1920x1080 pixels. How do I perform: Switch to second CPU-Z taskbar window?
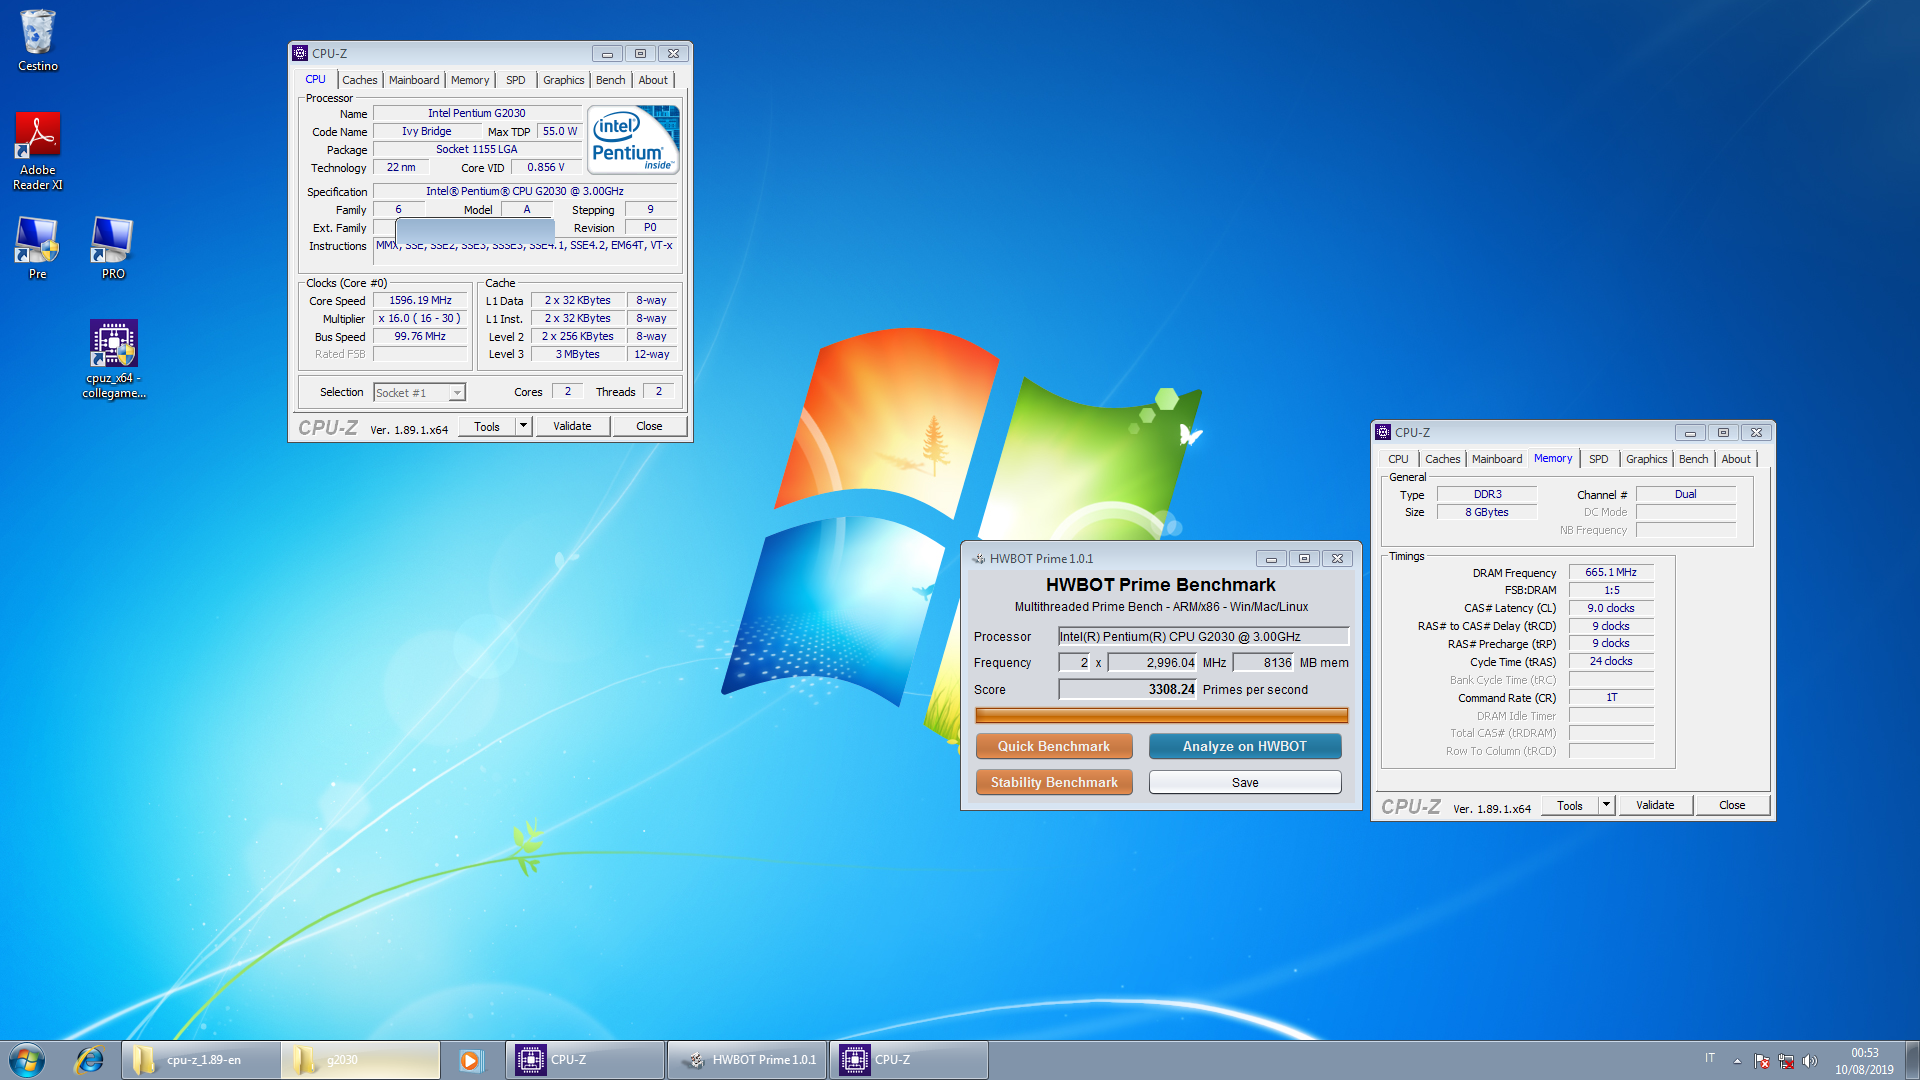909,1060
